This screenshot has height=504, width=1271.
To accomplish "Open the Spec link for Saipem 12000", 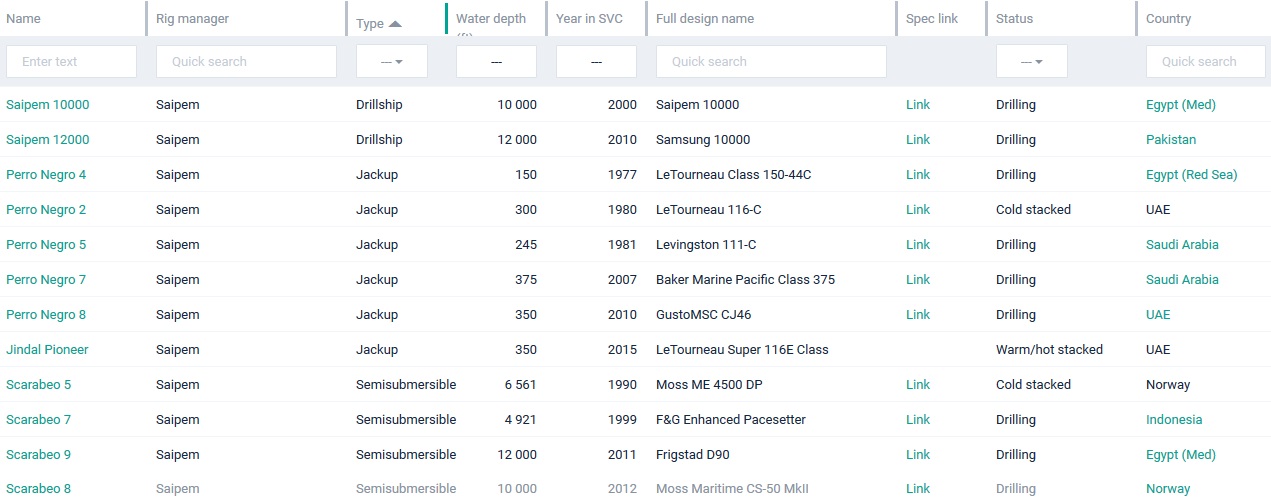I will point(918,140).
